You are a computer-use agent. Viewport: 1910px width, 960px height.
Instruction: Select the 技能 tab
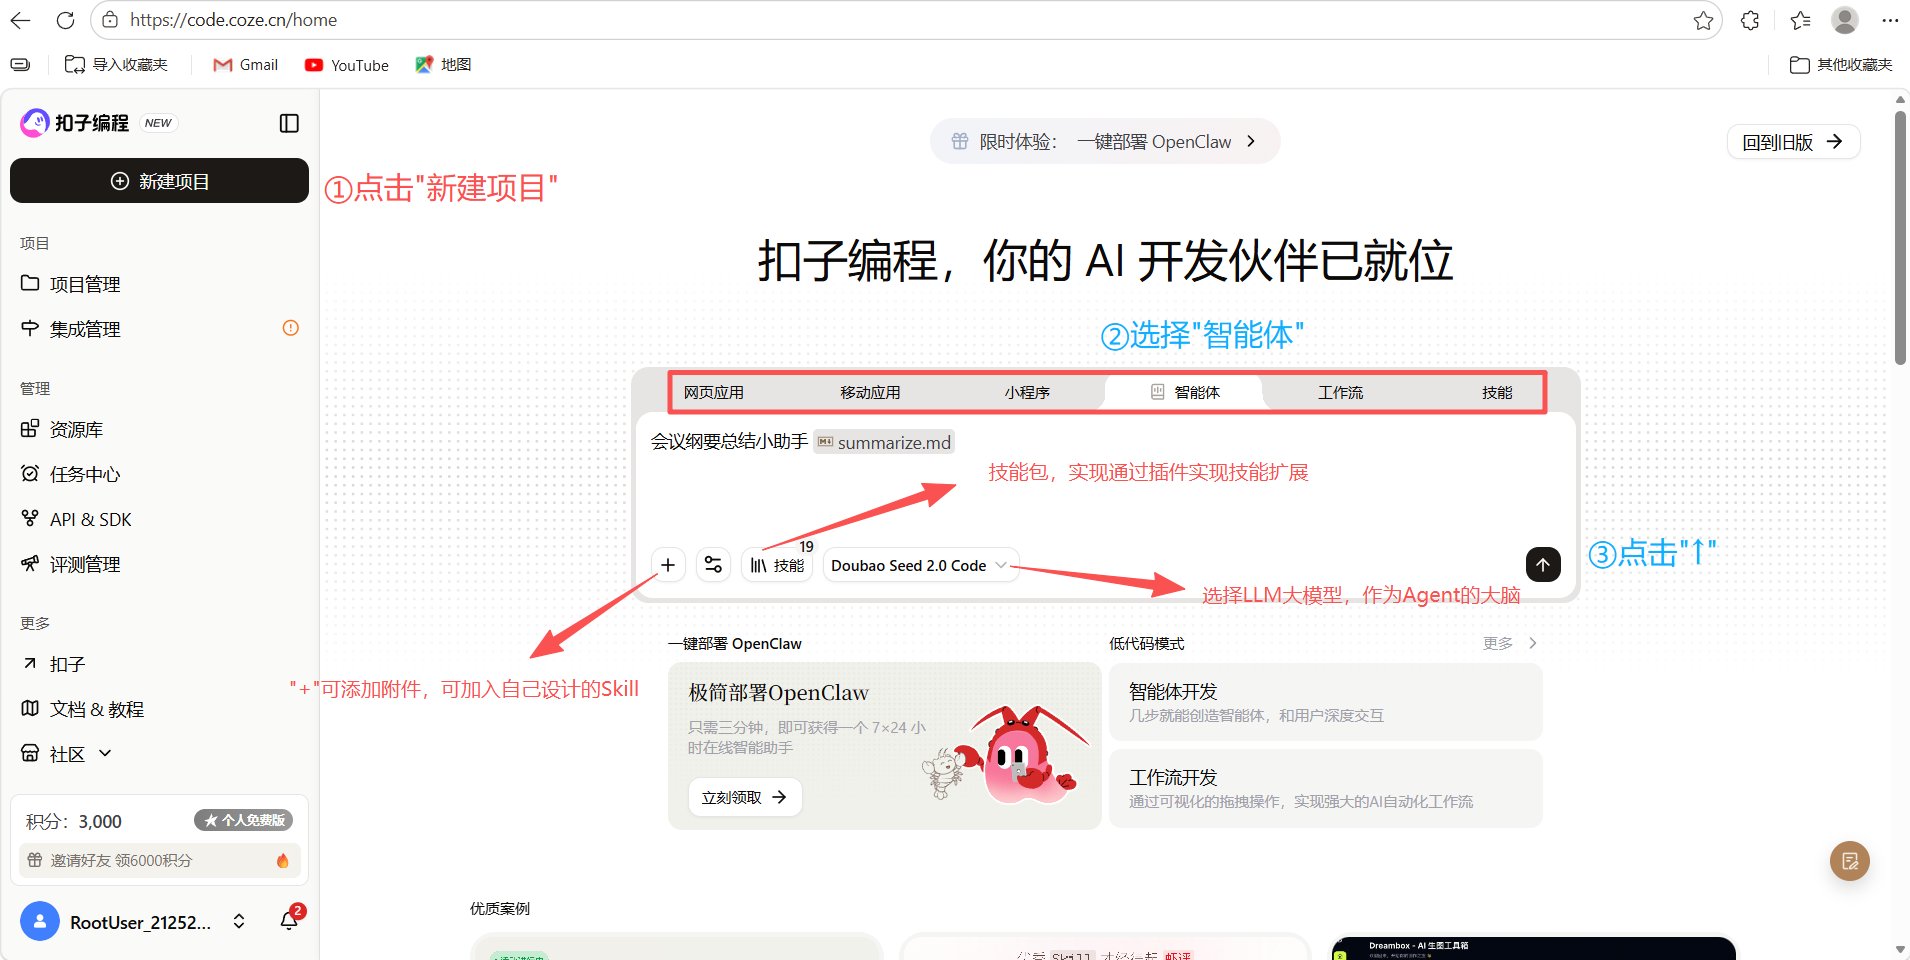pyautogui.click(x=1497, y=392)
